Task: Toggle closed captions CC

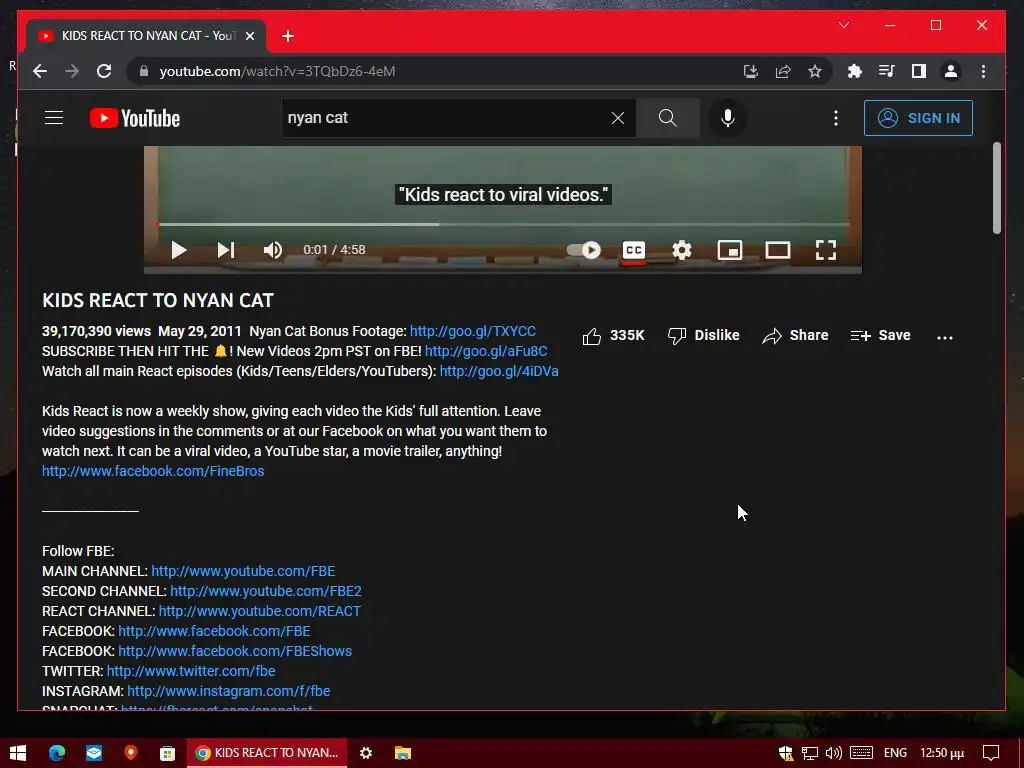Action: (x=633, y=250)
